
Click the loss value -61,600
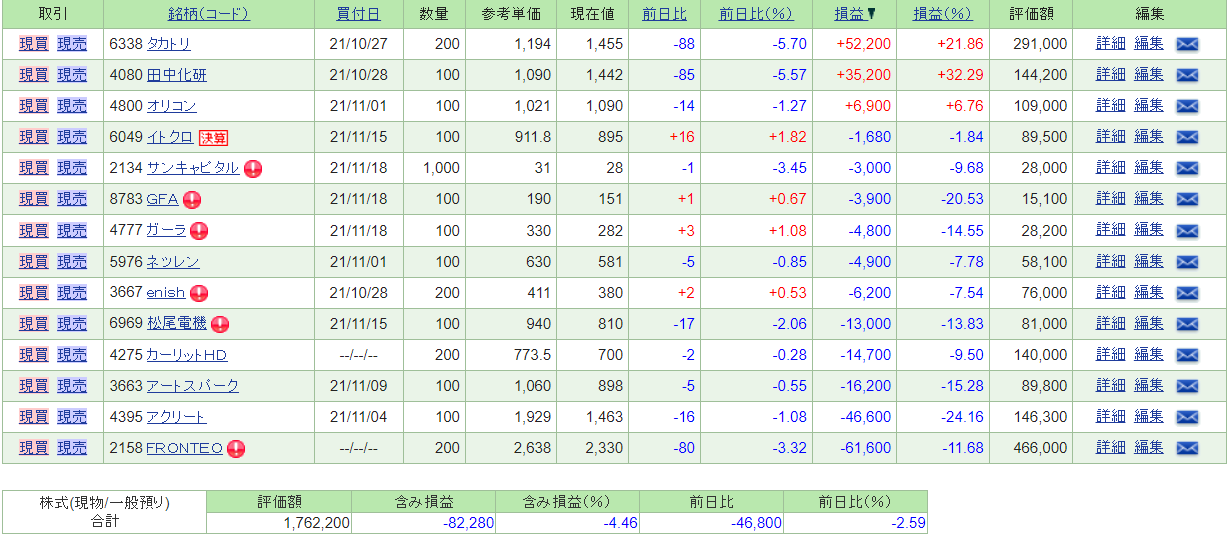click(866, 448)
